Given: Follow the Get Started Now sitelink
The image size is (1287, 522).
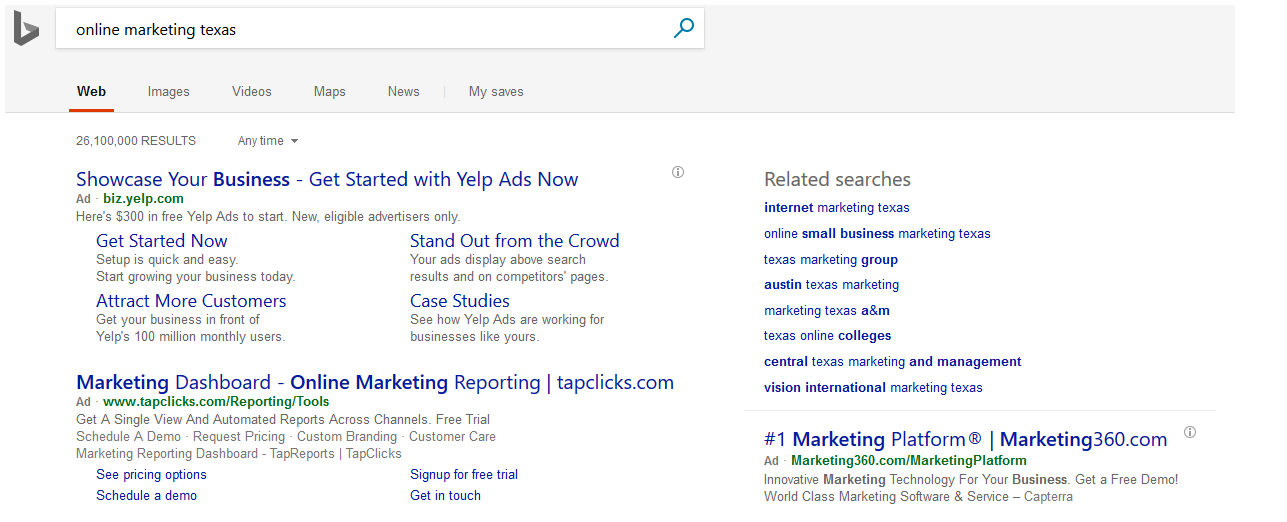Looking at the screenshot, I should (161, 241).
